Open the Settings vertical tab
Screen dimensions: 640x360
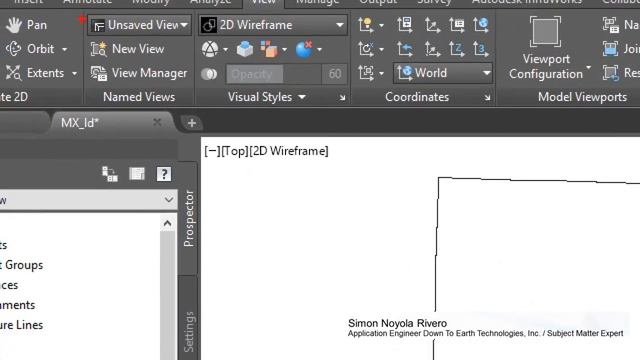click(188, 331)
